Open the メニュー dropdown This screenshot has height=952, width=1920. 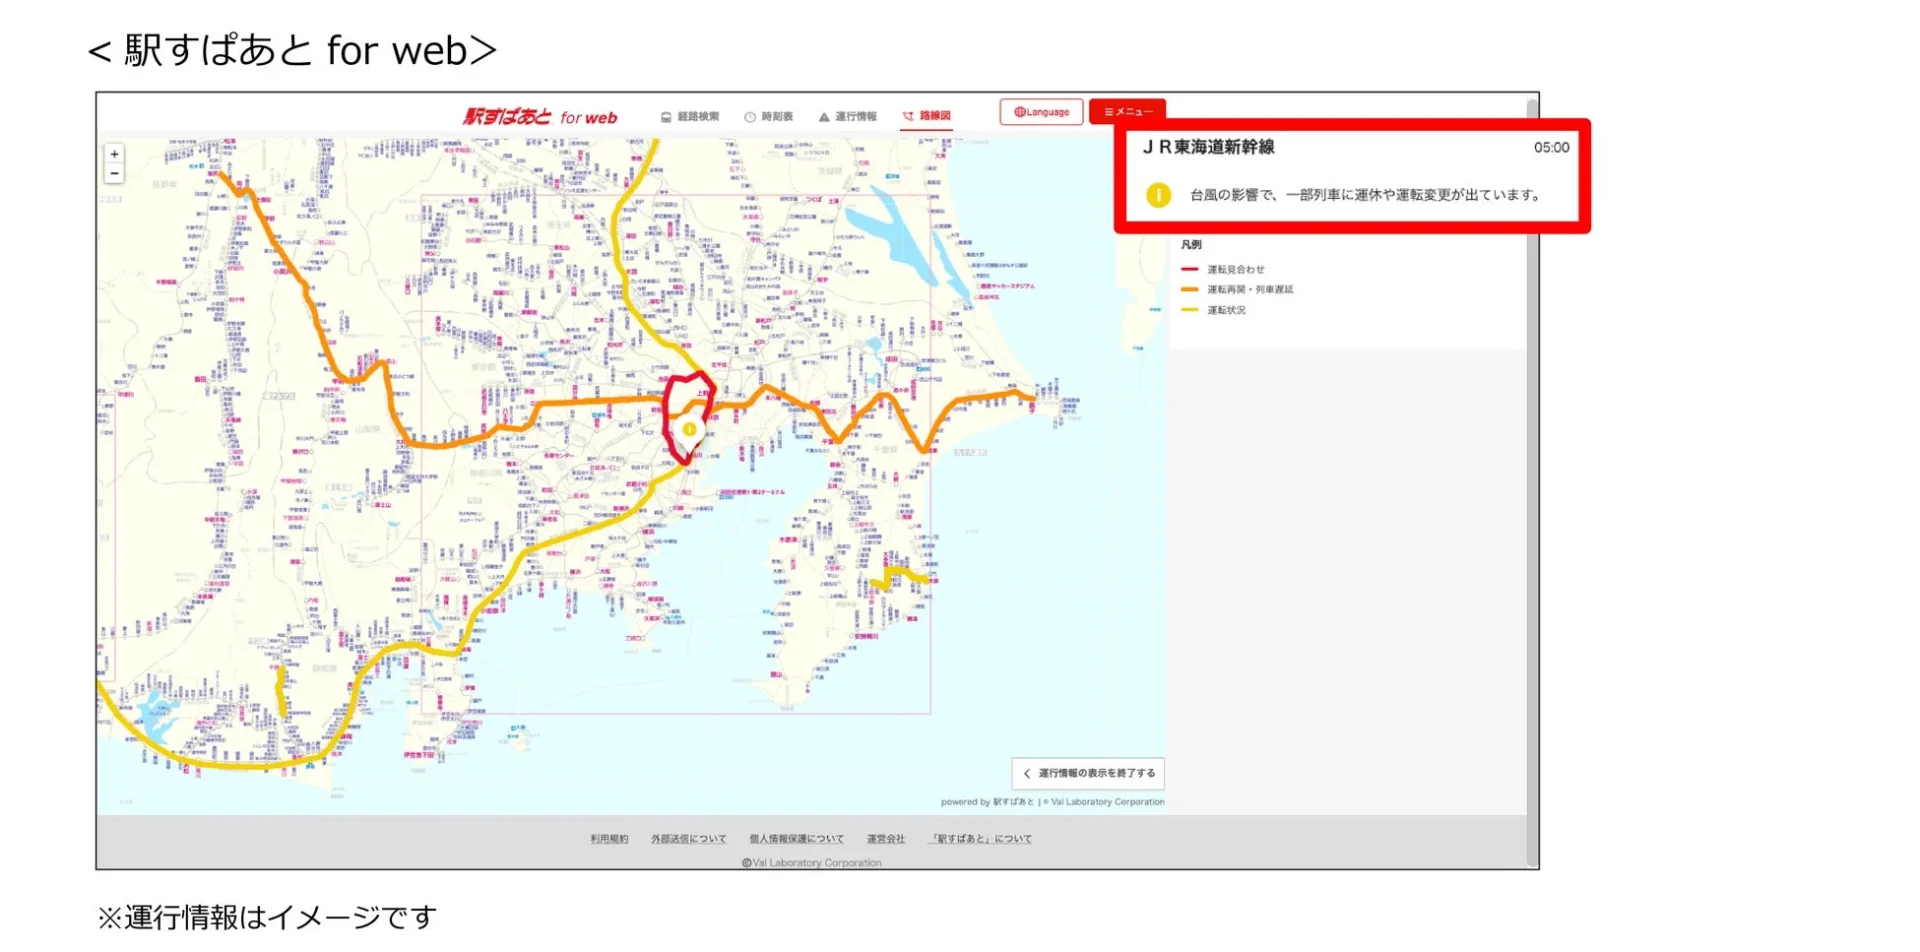(x=1130, y=112)
